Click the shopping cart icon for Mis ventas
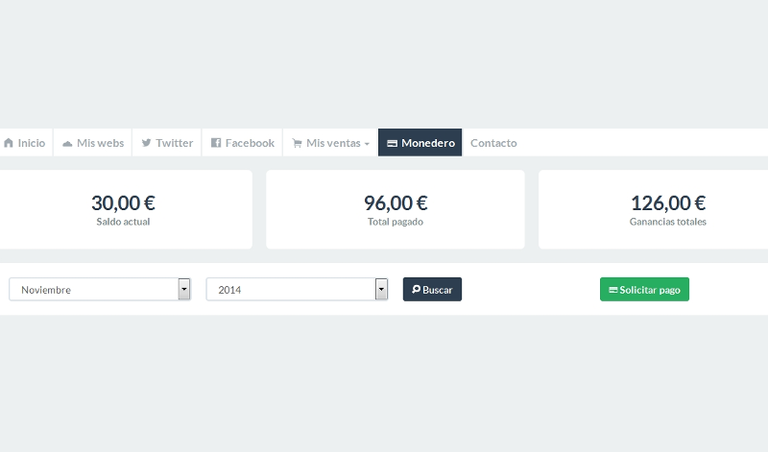This screenshot has width=768, height=452. coord(297,143)
